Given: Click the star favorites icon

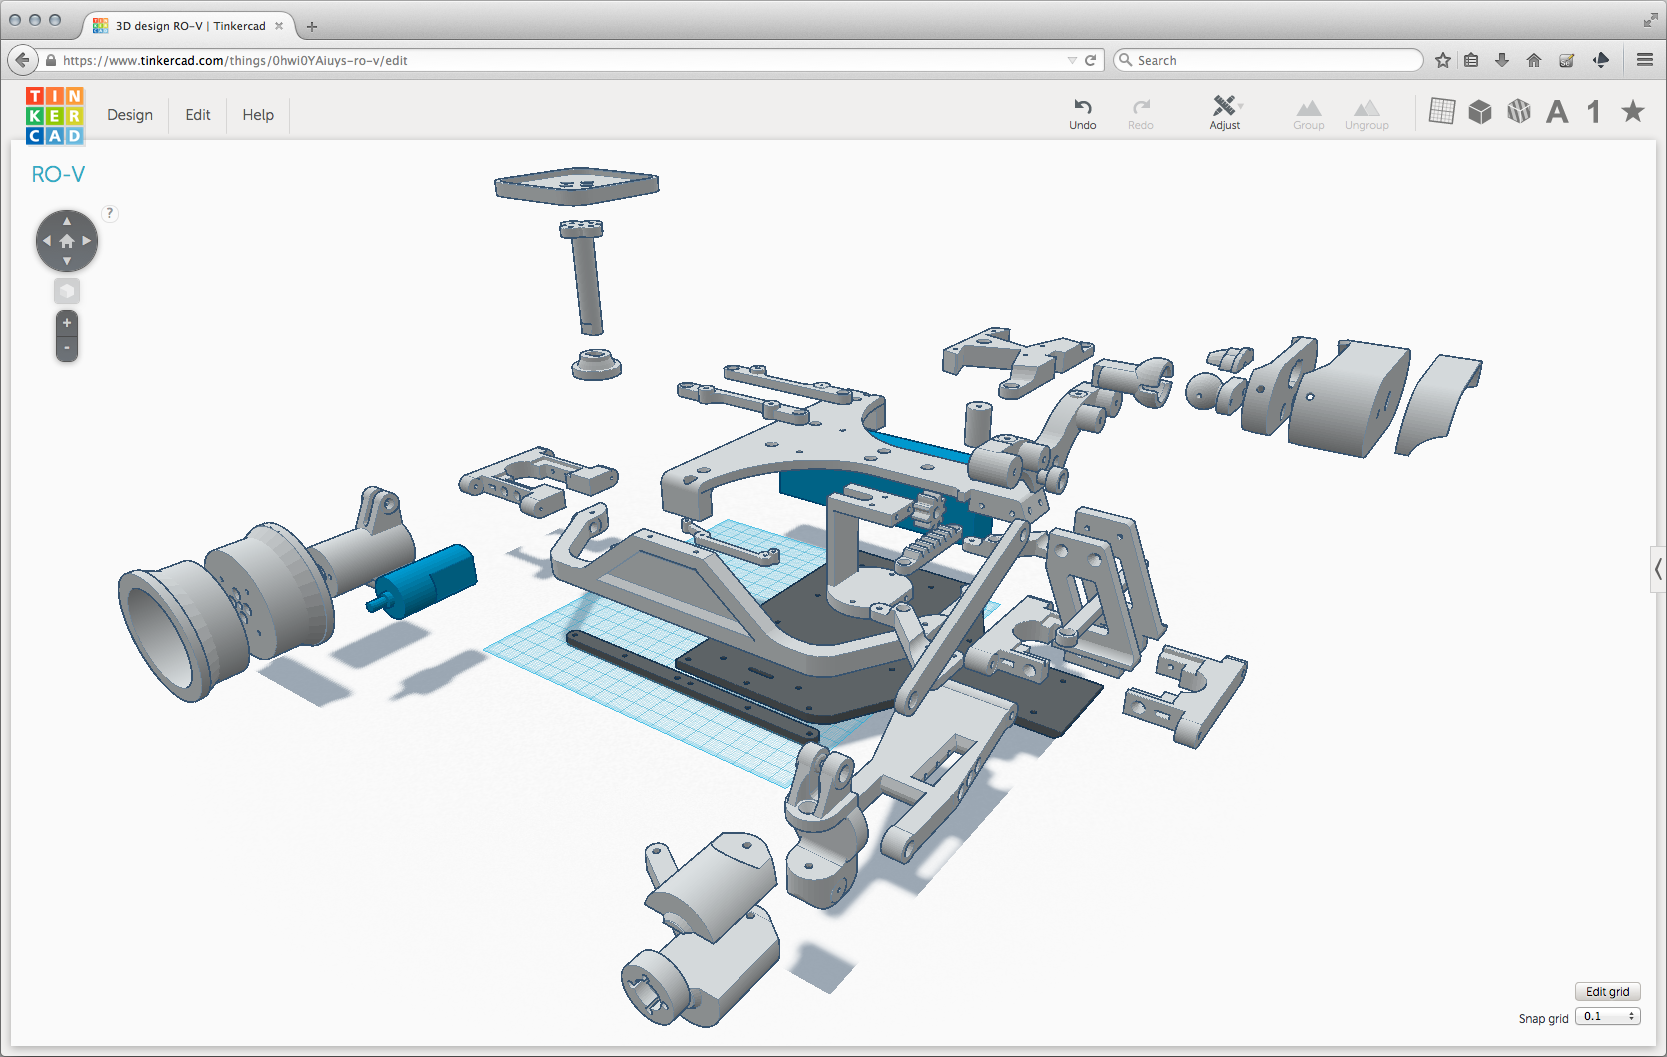Looking at the screenshot, I should (1632, 111).
